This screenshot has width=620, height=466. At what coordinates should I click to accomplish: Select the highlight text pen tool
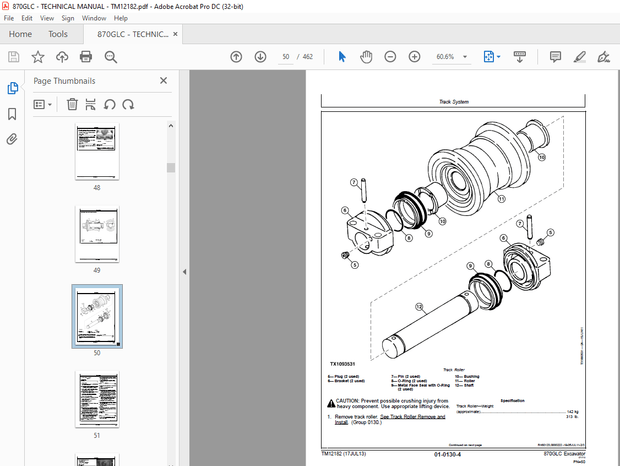[580, 57]
